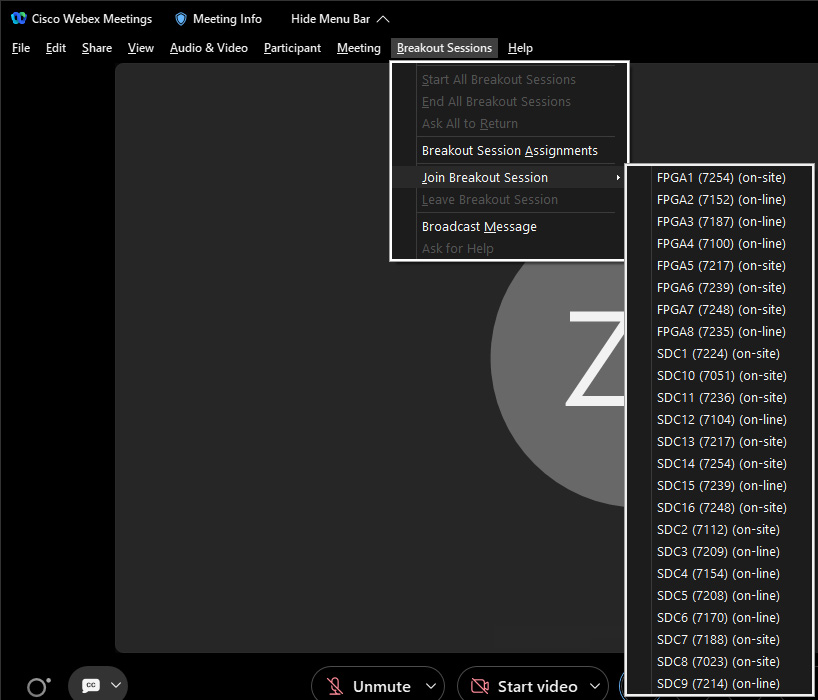Open the Participant menu
Viewport: 818px width, 700px height.
click(x=292, y=48)
